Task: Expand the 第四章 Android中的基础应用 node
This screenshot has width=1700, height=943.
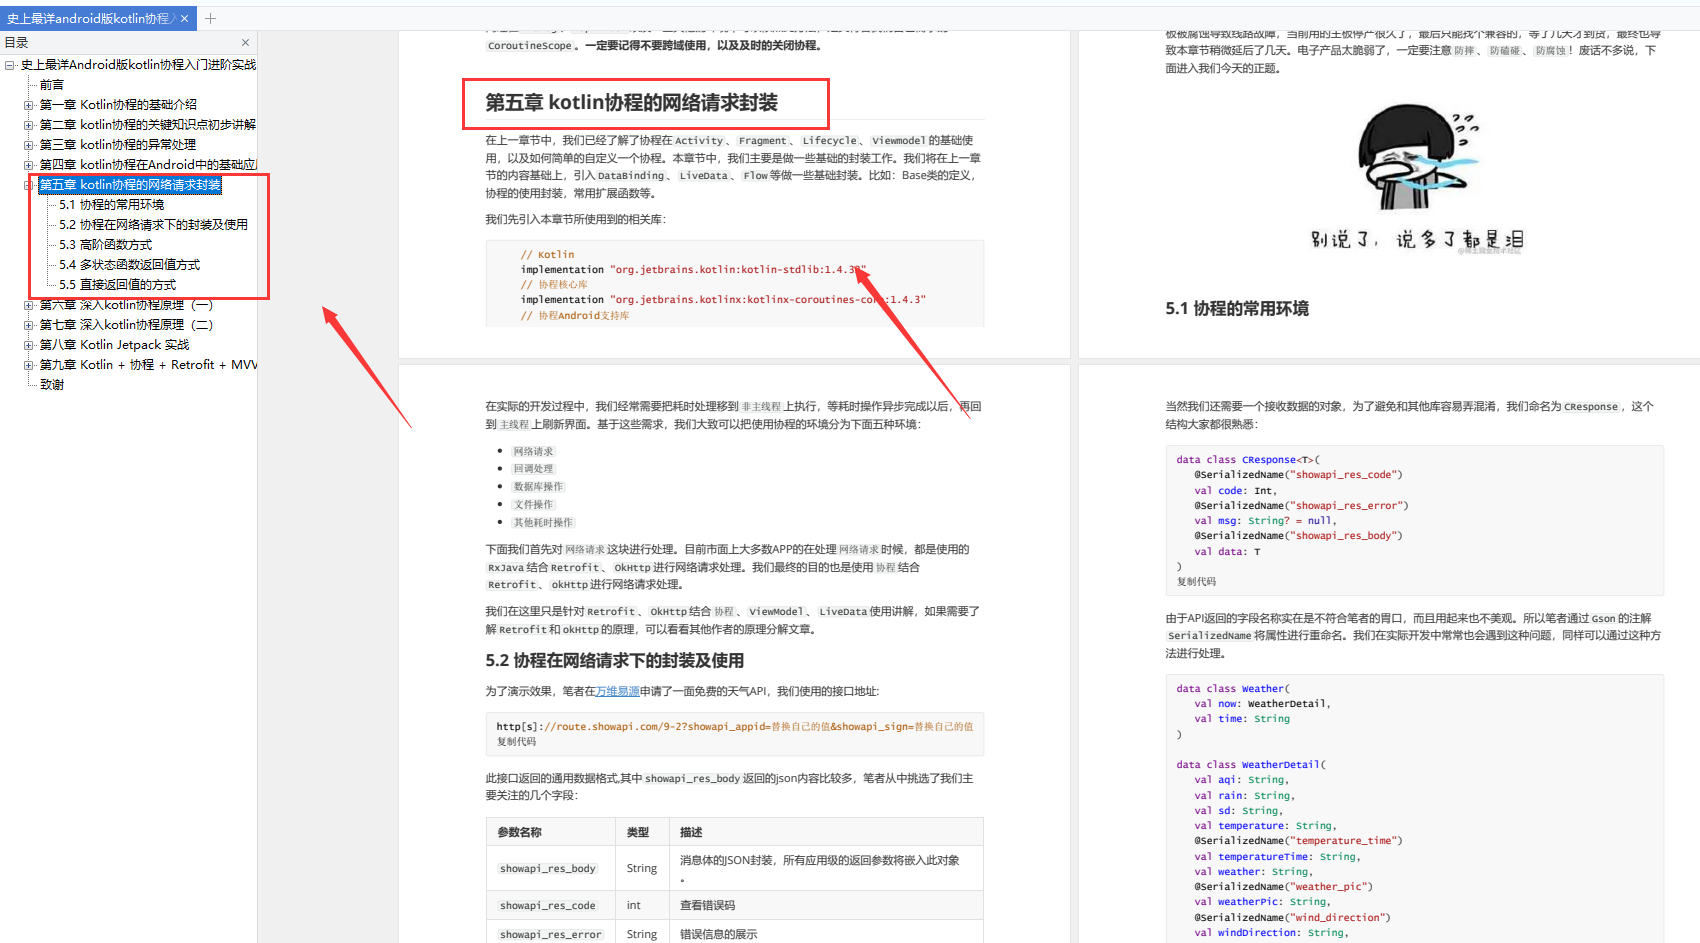Action: point(29,165)
